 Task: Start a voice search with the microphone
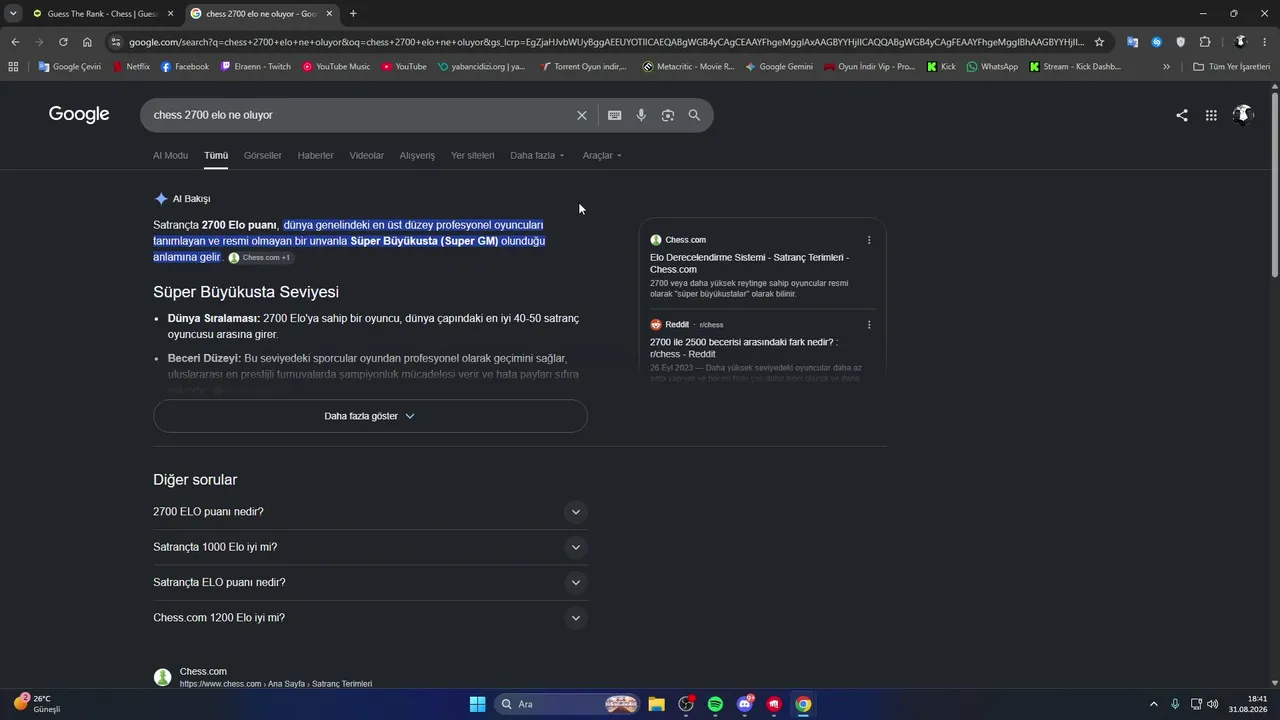point(641,115)
